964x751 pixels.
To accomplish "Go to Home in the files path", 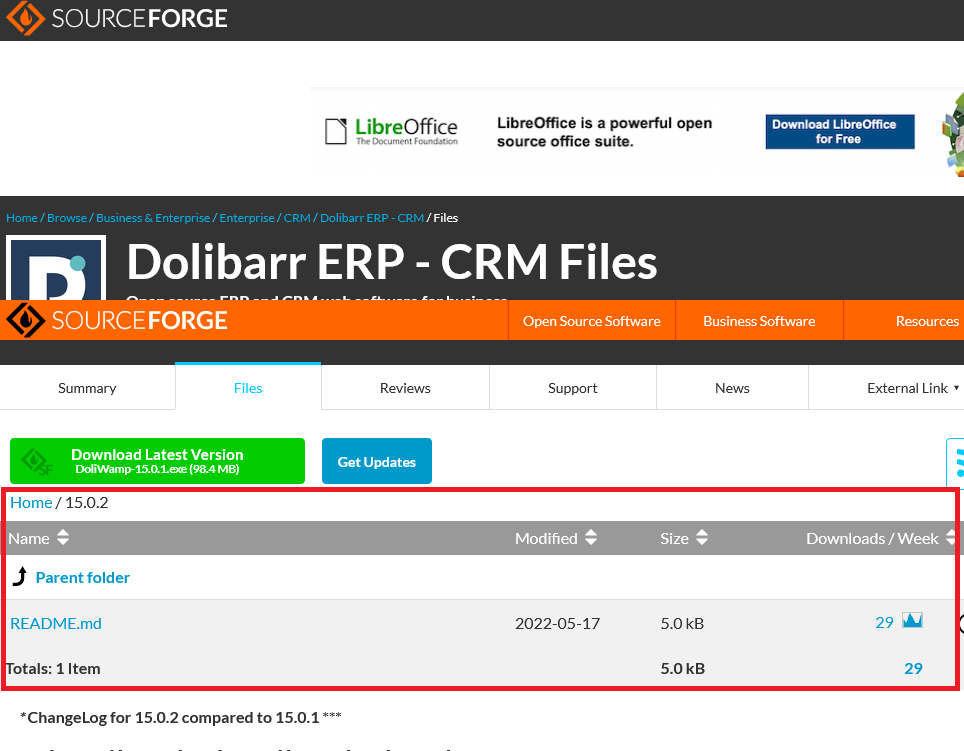I will [31, 503].
